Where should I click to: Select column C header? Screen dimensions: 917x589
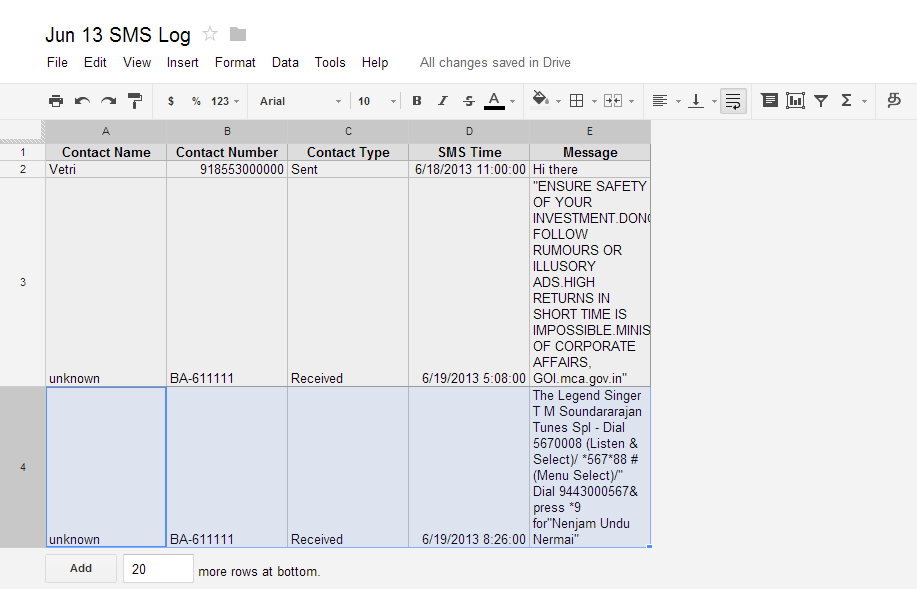tap(348, 132)
